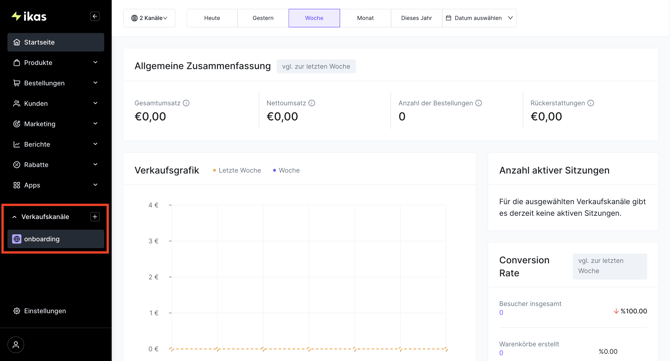Screen dimensions: 670x361
Task: Select the Dieses Jahr tab
Action: 417,18
